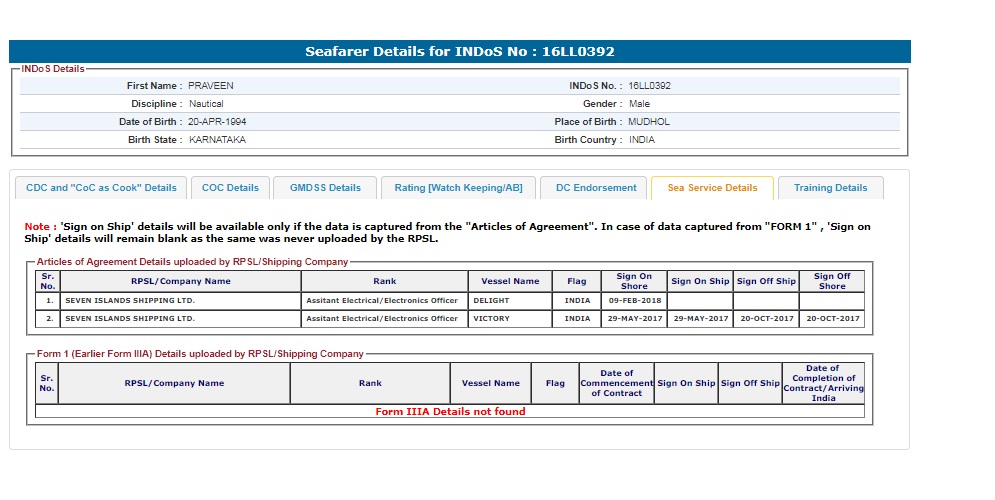Click the "Form IIIA Details not found" message
Screen dimensions: 995x500
(x=450, y=411)
